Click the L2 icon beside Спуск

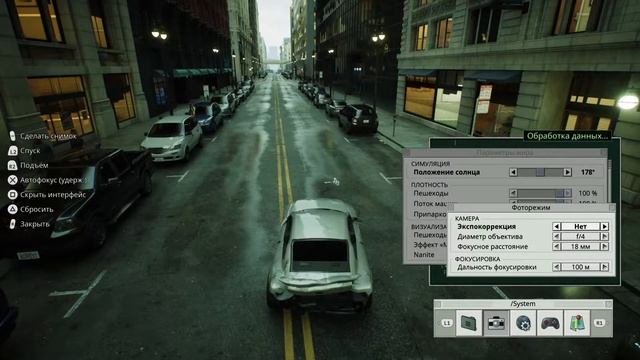tap(13, 151)
